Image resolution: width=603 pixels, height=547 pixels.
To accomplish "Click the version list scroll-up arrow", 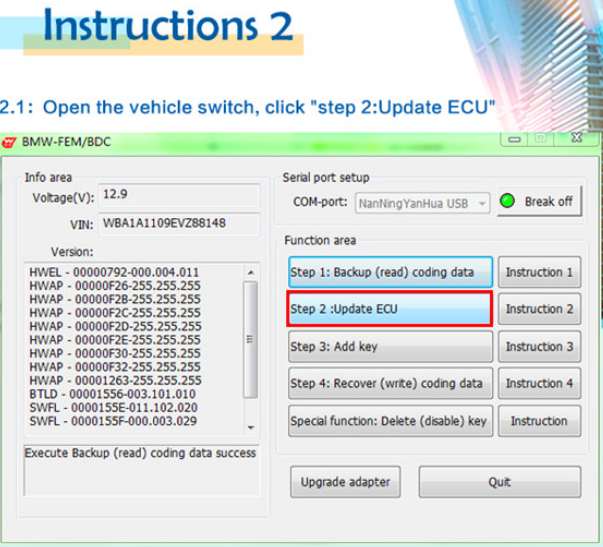I will tap(251, 273).
